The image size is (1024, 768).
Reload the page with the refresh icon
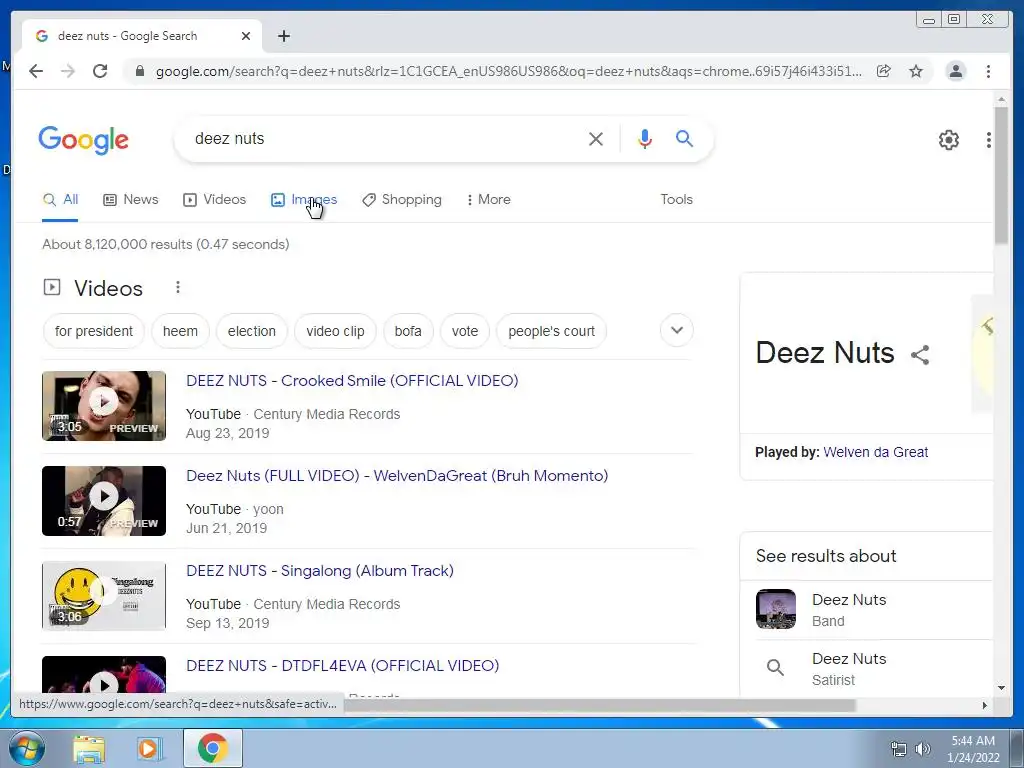tap(100, 71)
